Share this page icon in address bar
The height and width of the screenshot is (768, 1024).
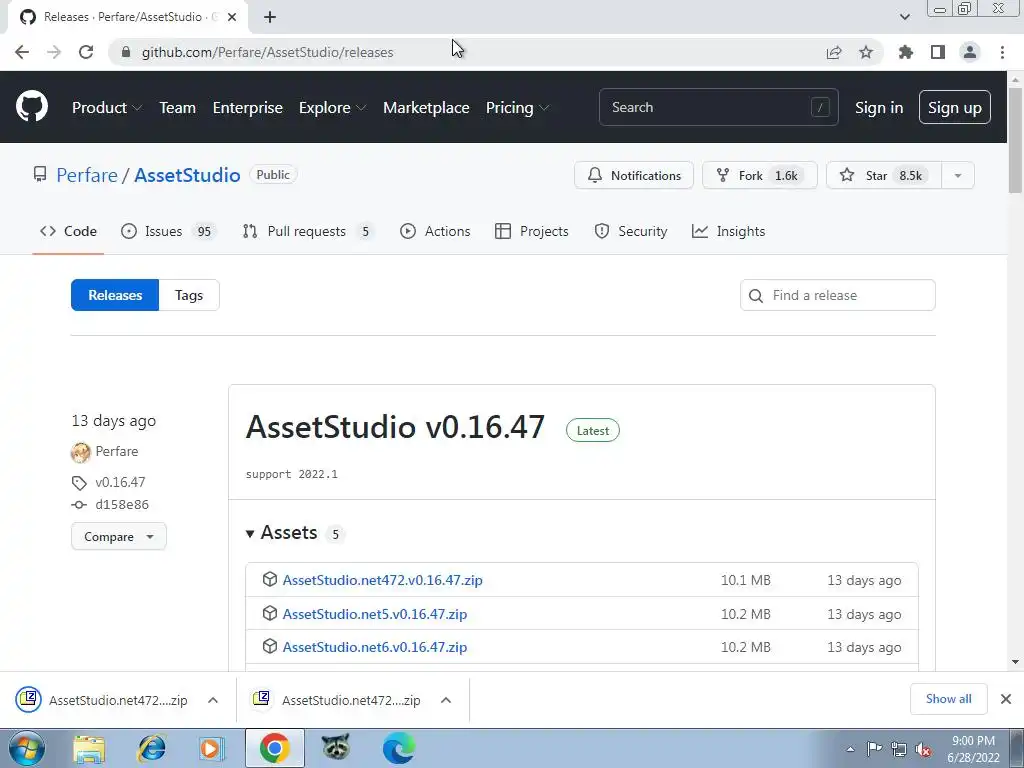(x=834, y=52)
